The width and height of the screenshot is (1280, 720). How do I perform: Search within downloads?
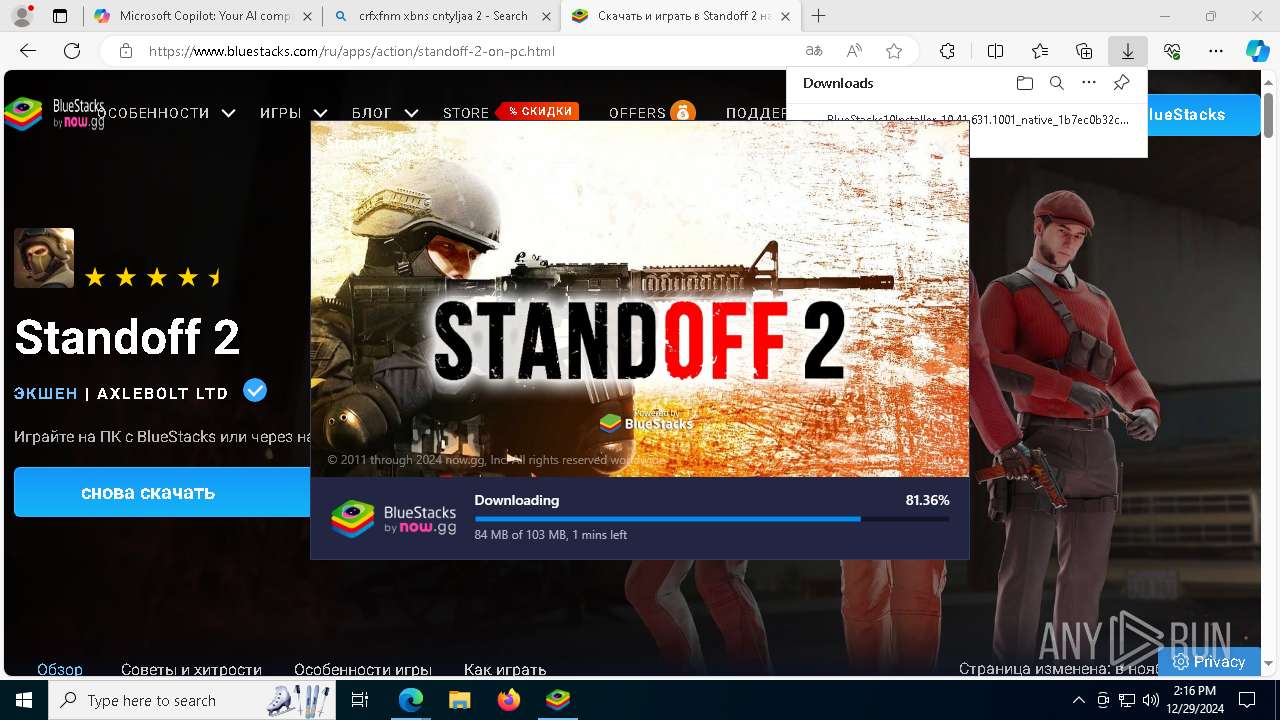pos(1057,83)
